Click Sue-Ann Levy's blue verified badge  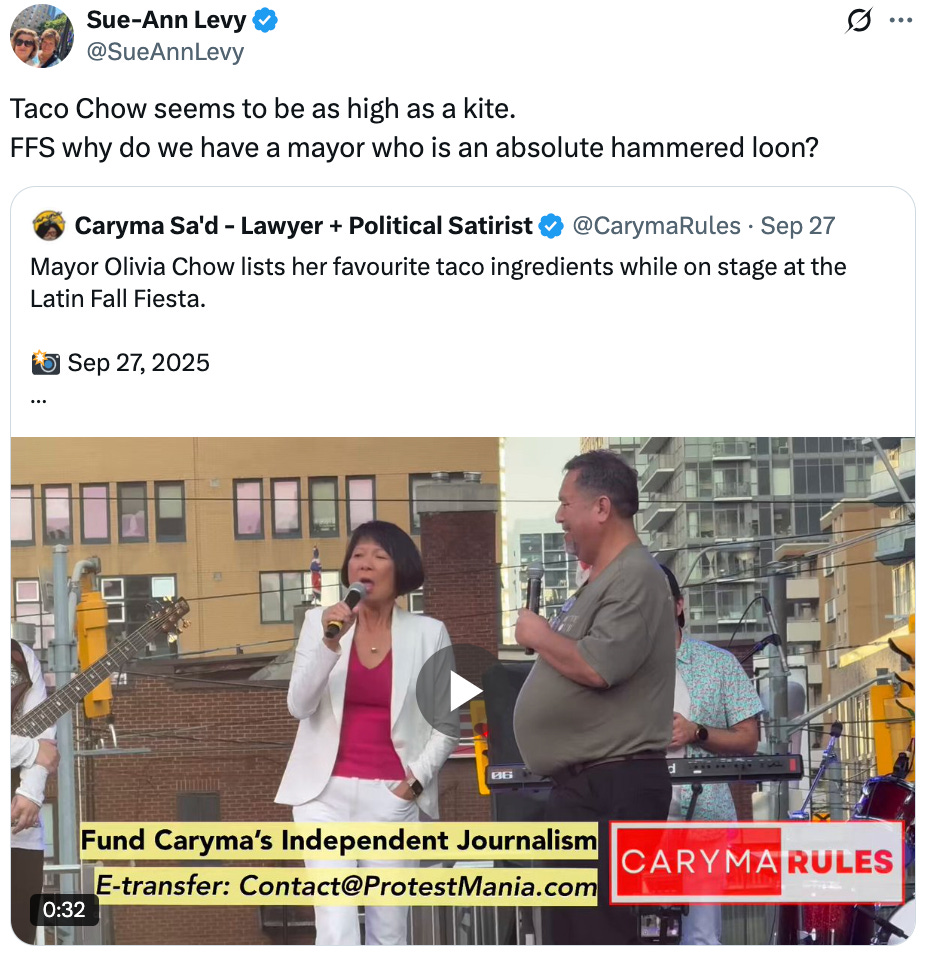click(265, 20)
